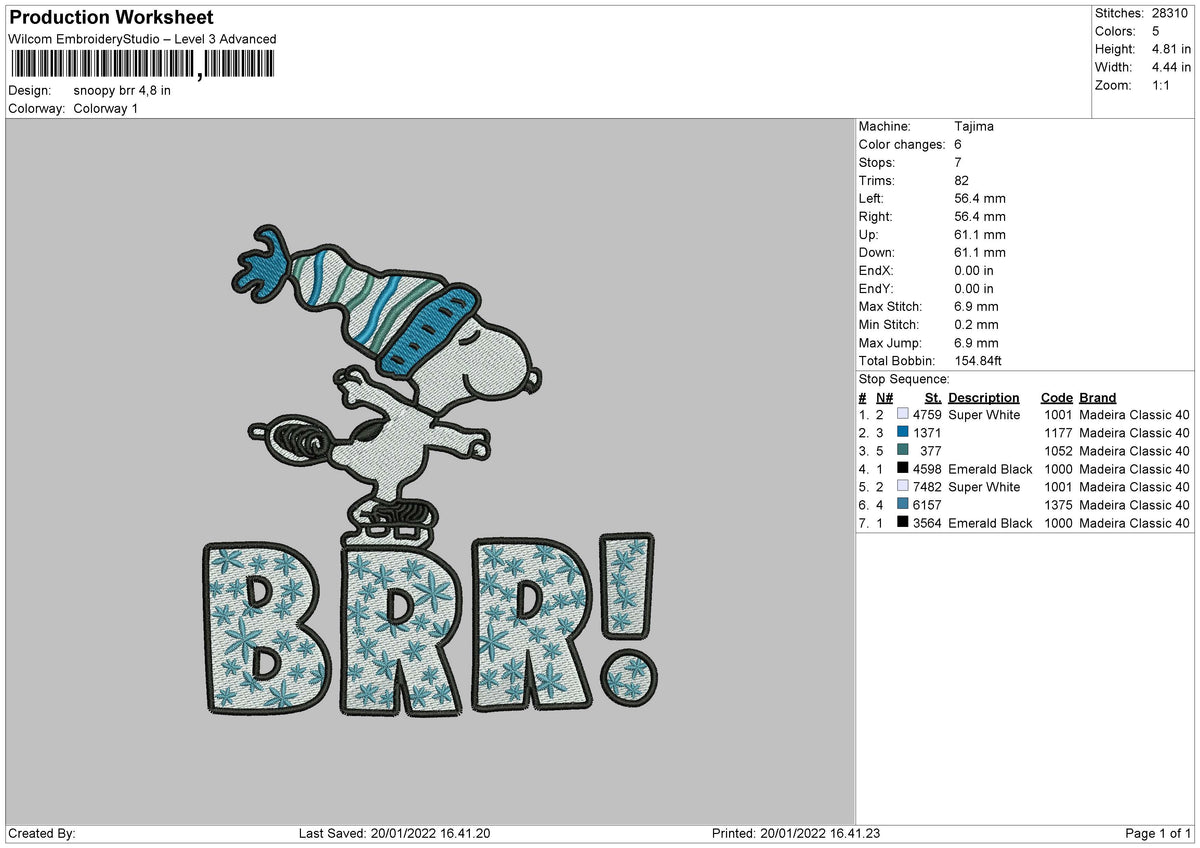Click the Emerald Black swatch in row 4
This screenshot has width=1200, height=848.
pos(904,469)
